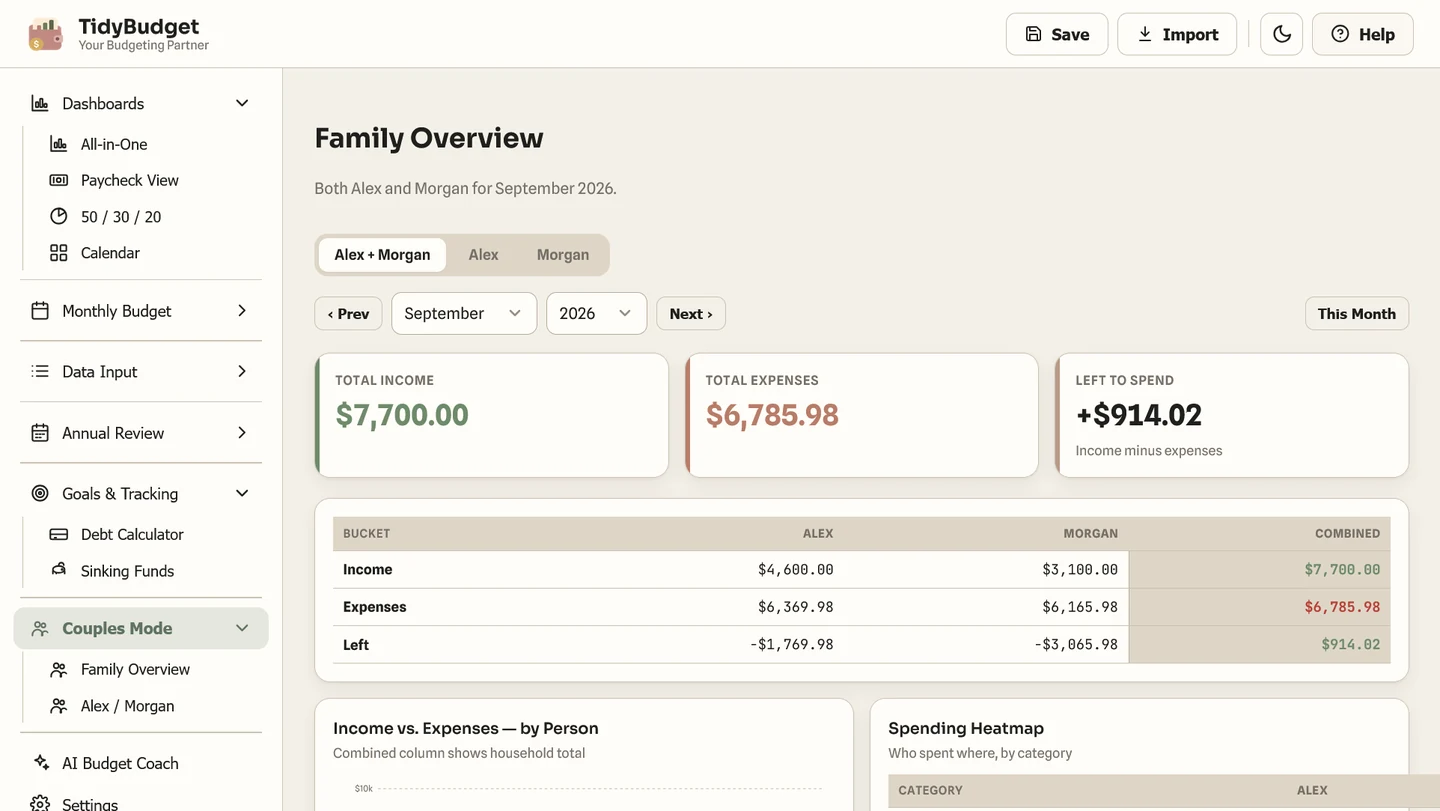Click Morgan's Left value -$3,065.98
The width and height of the screenshot is (1440, 811).
(1076, 645)
